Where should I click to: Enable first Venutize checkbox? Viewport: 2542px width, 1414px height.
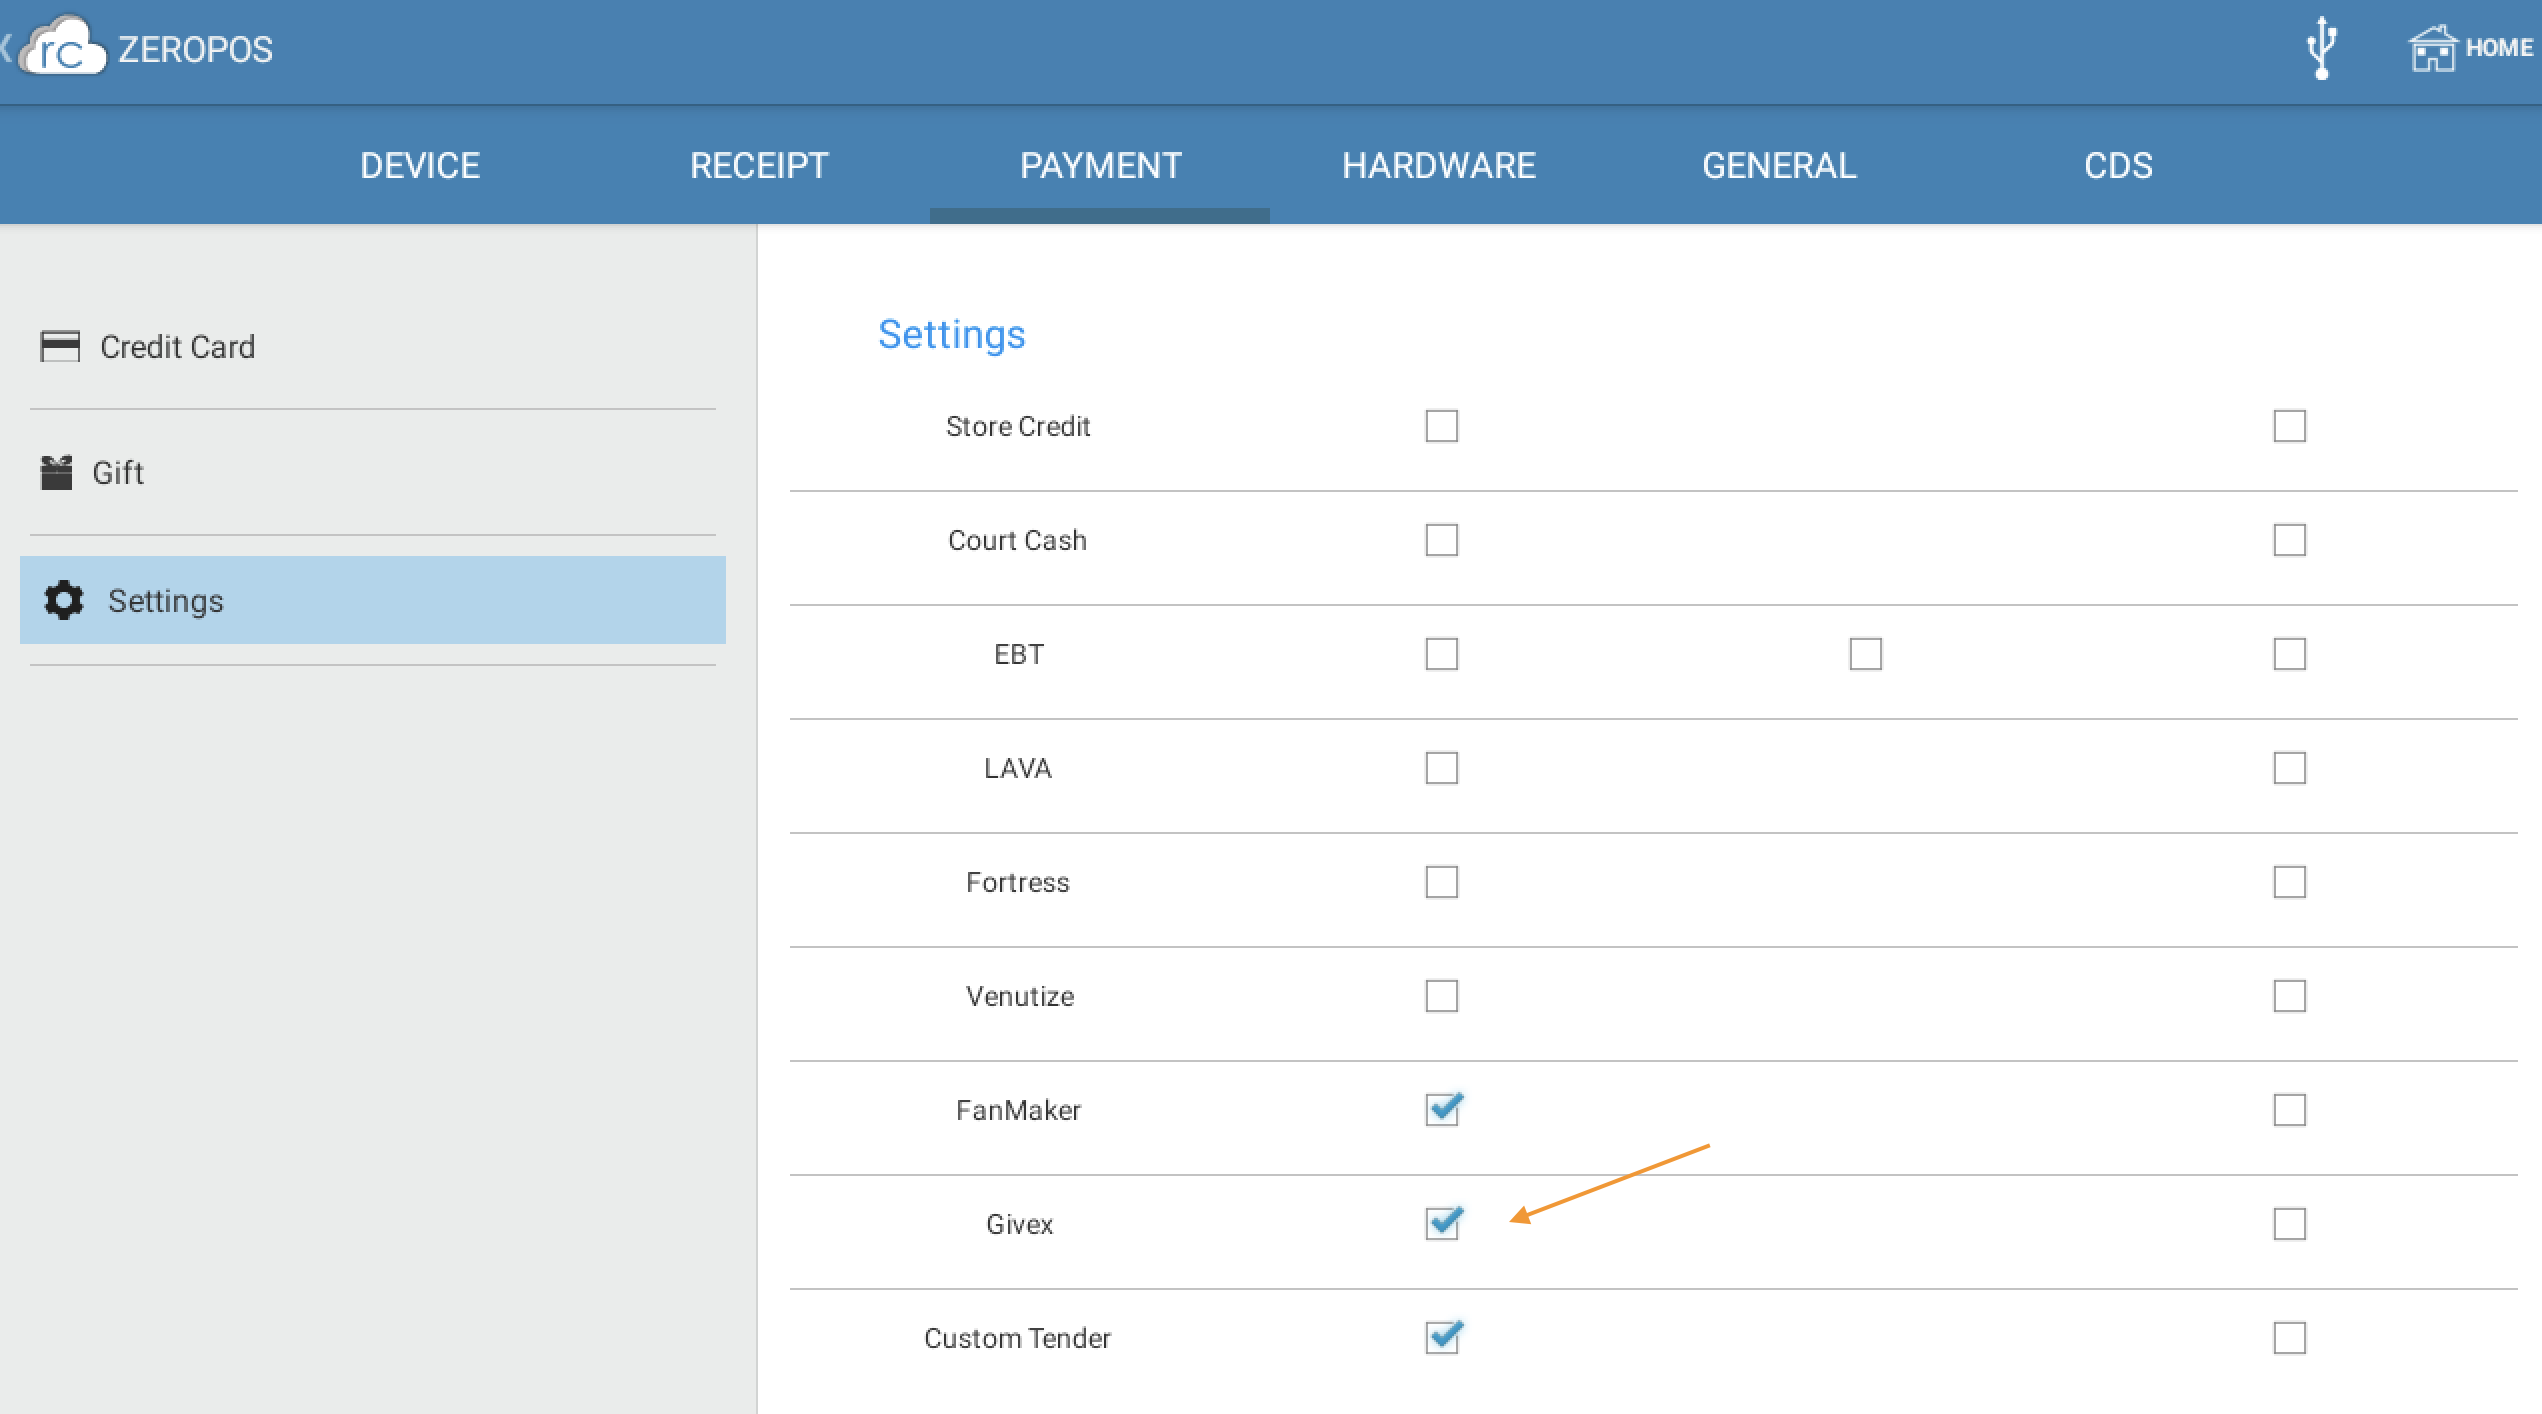(x=1441, y=996)
